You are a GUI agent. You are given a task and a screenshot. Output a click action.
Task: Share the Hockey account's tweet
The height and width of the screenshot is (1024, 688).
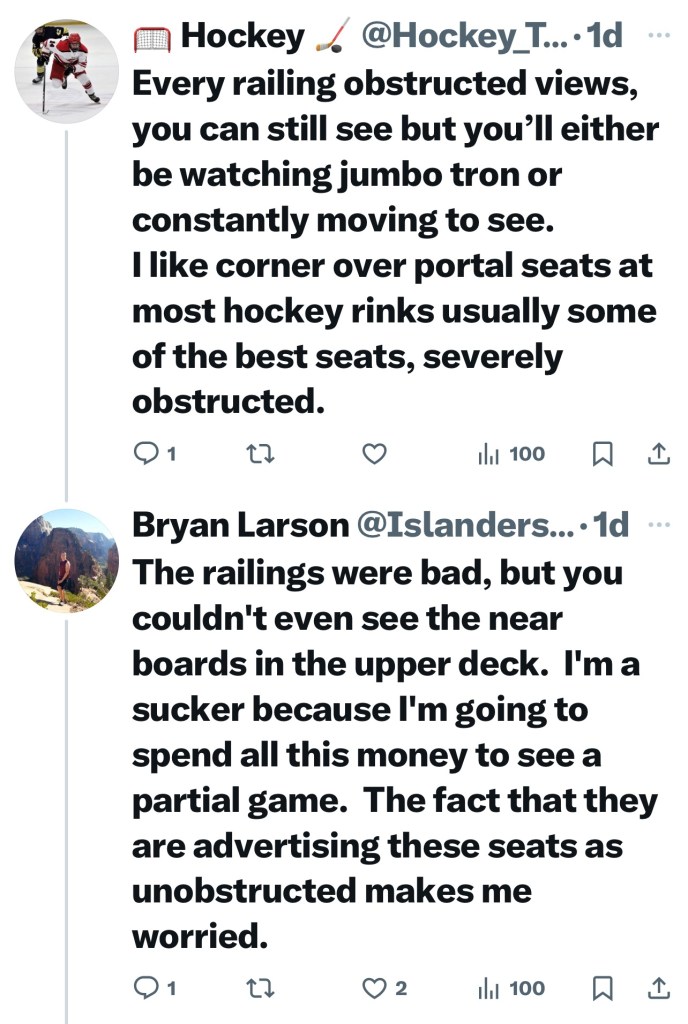point(659,454)
